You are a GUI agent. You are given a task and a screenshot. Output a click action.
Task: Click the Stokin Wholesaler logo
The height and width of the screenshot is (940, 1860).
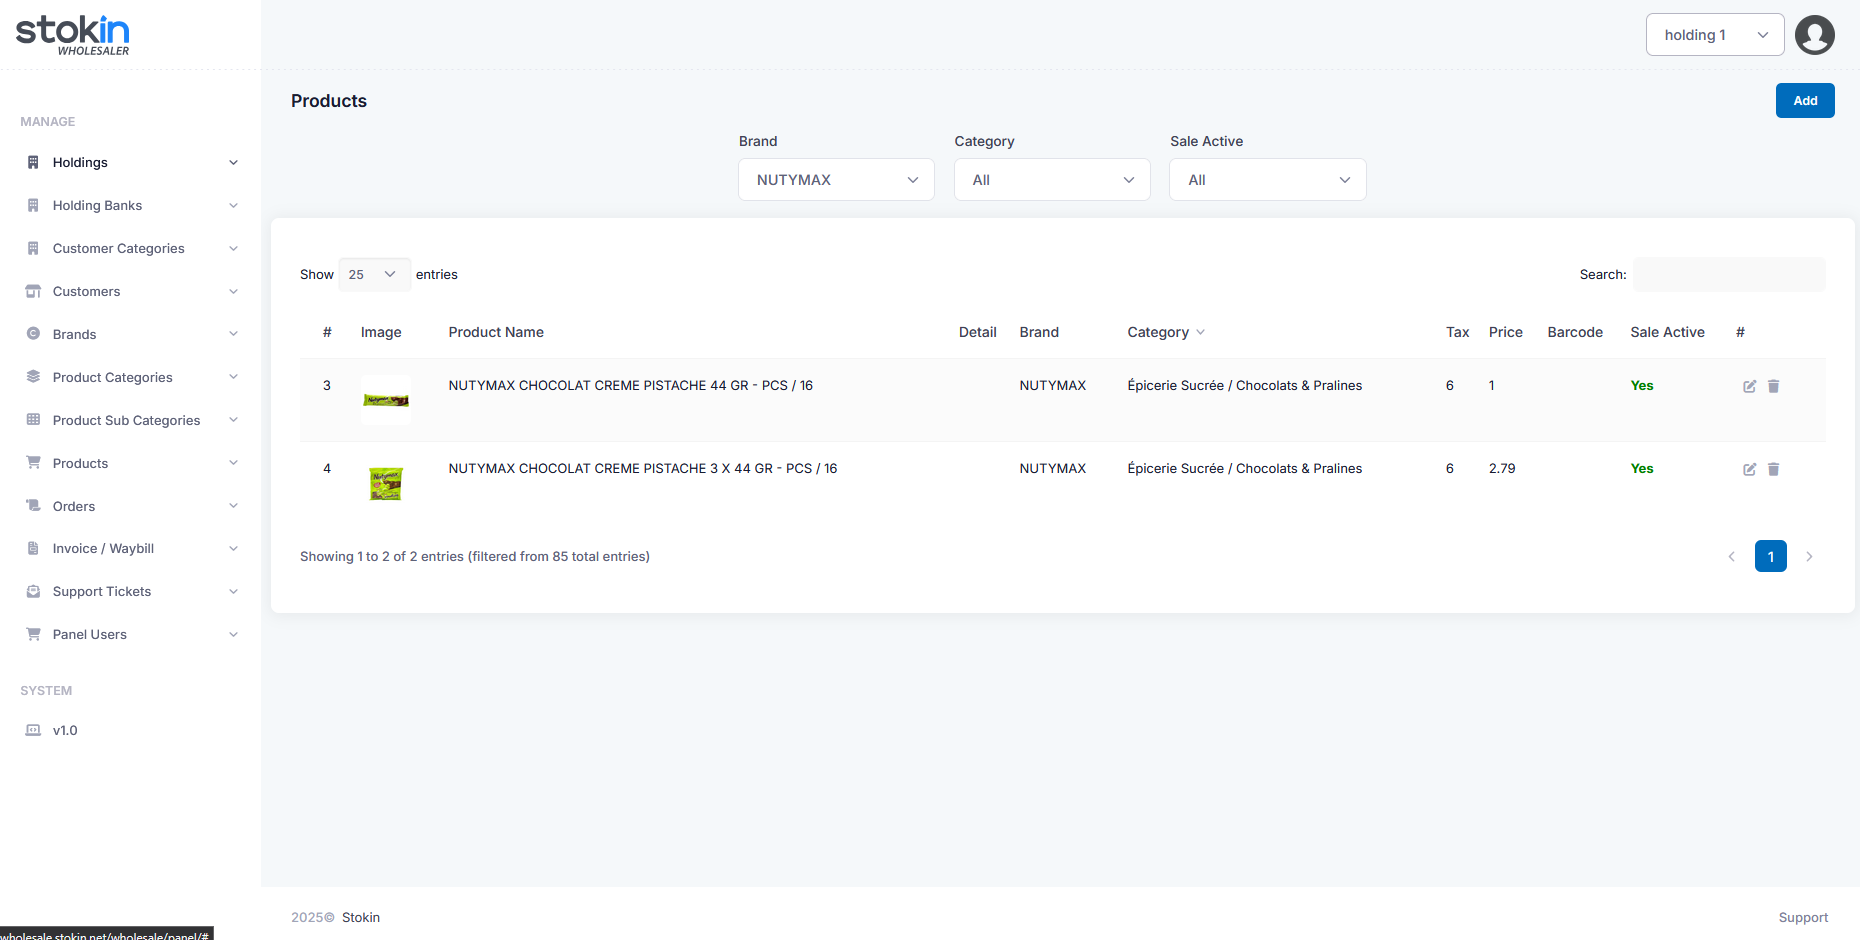point(73,34)
